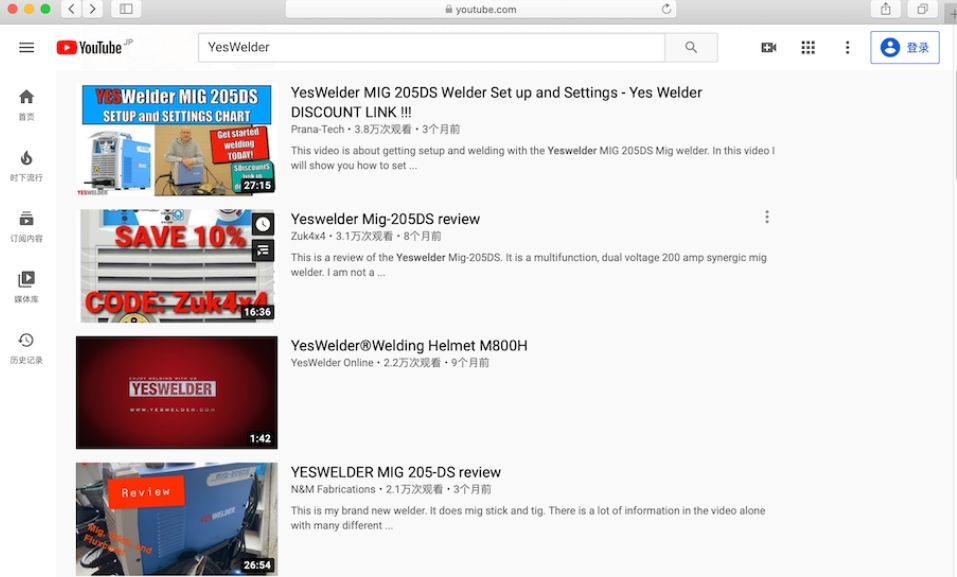
Task: Click description starting 'This video is about getting setup'
Action: click(x=533, y=158)
